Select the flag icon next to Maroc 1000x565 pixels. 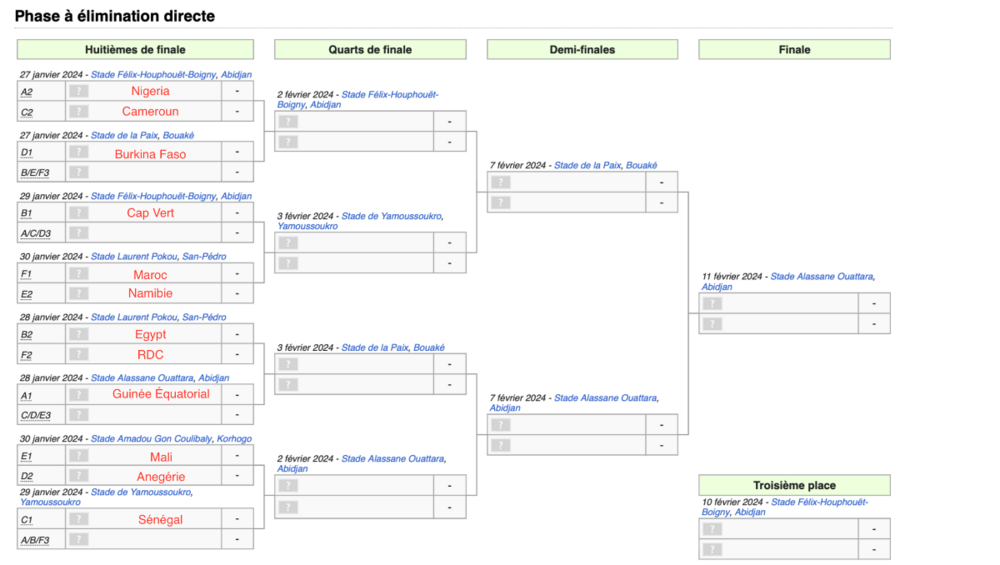79,274
